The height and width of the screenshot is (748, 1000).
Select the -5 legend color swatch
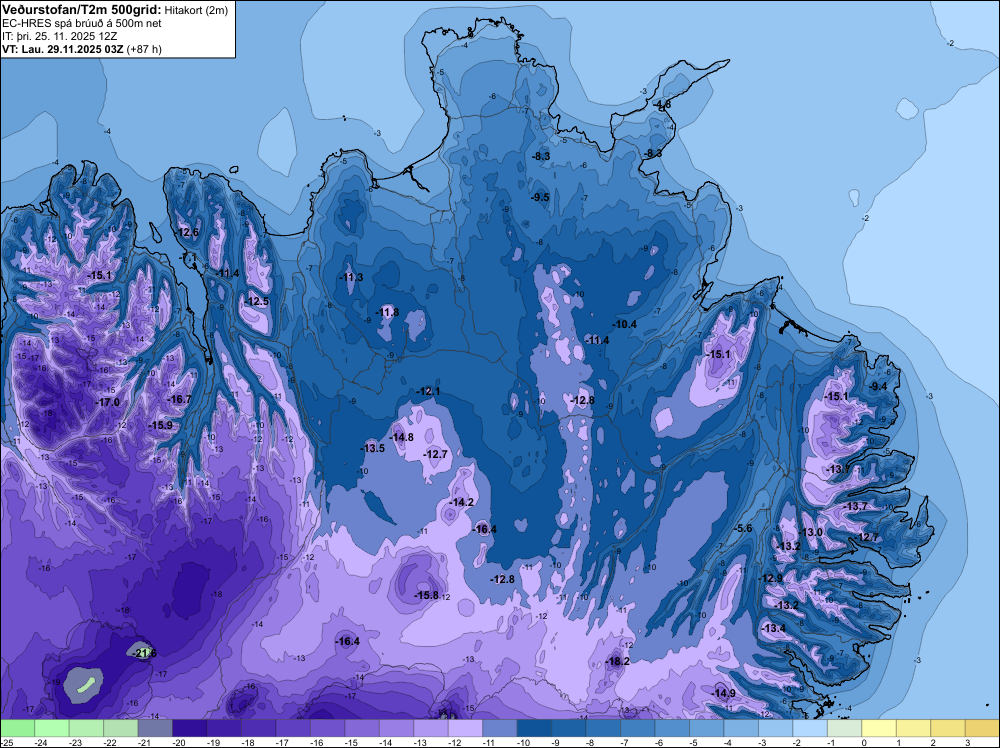706,728
